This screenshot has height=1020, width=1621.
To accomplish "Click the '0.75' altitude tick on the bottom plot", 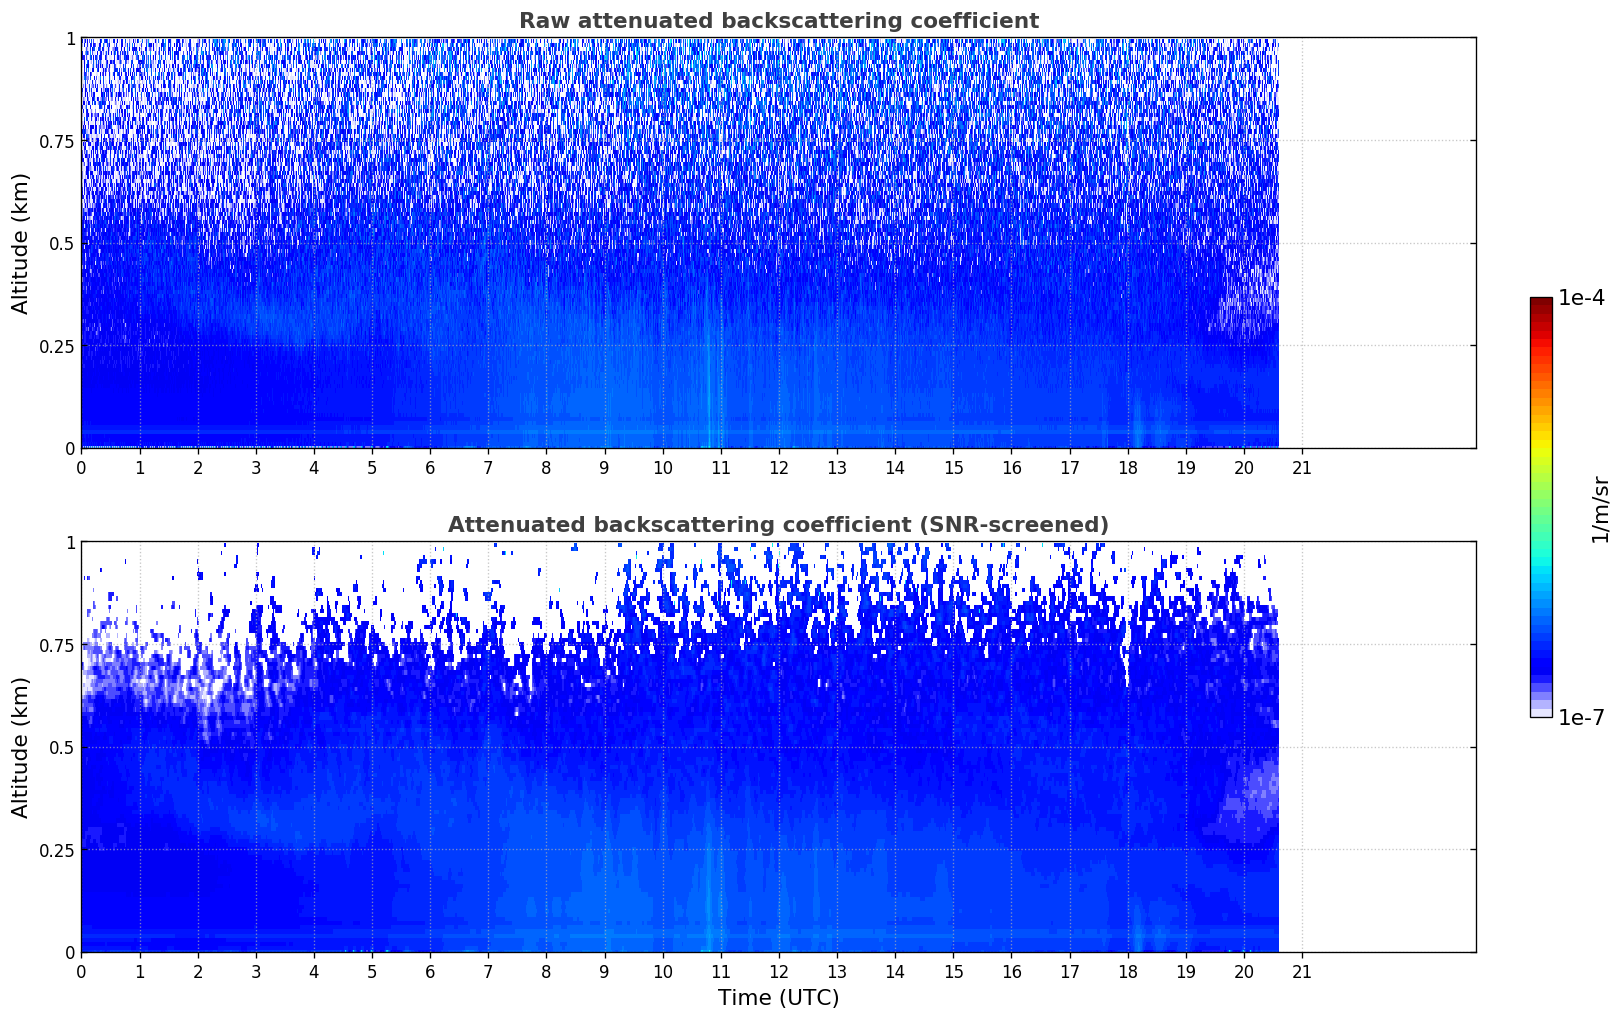I will tap(57, 645).
